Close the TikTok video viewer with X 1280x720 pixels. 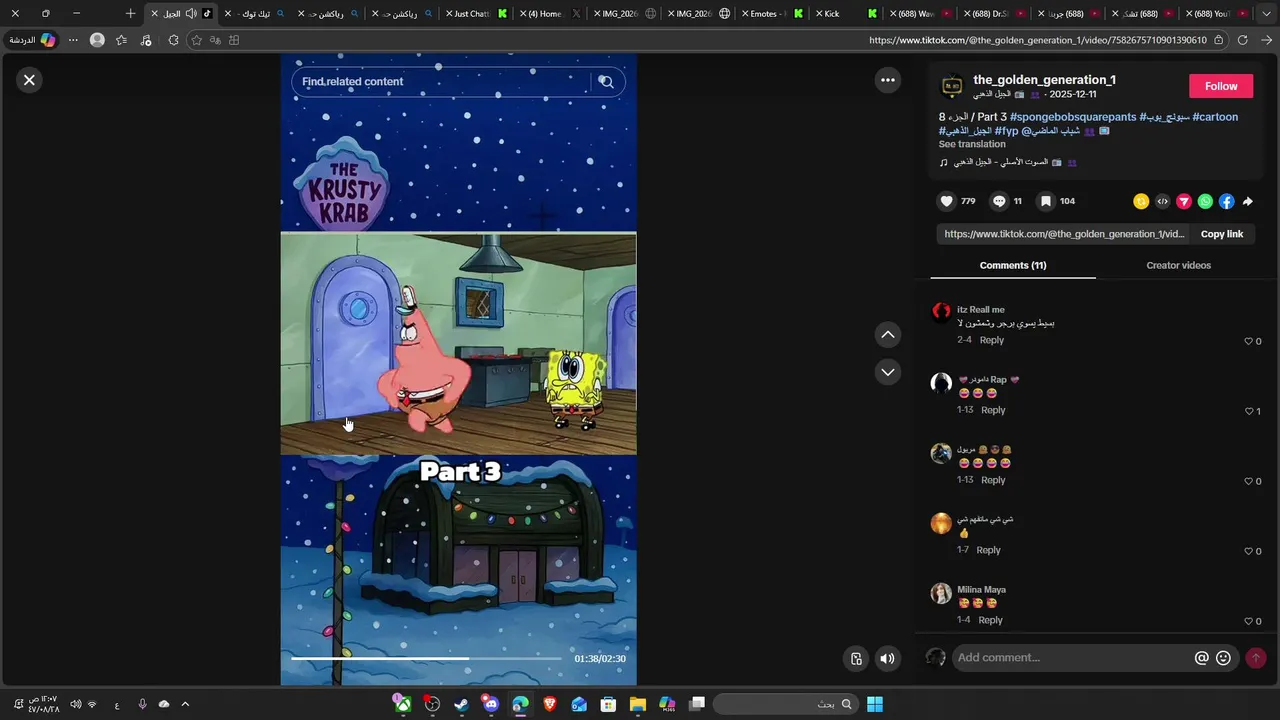pos(29,80)
